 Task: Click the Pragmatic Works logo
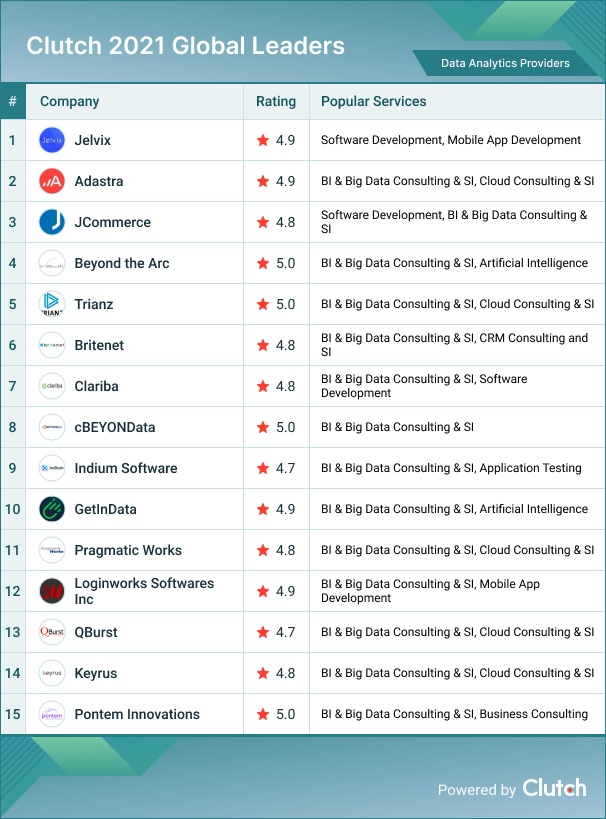[52, 550]
